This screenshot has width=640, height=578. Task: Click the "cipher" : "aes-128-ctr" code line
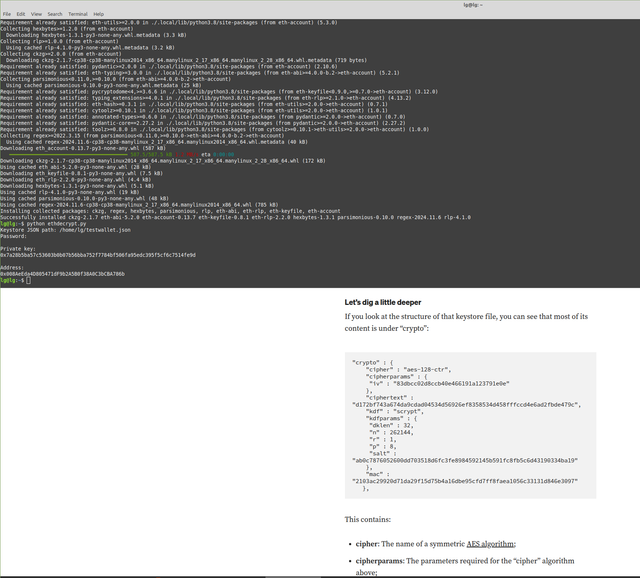click(x=409, y=369)
